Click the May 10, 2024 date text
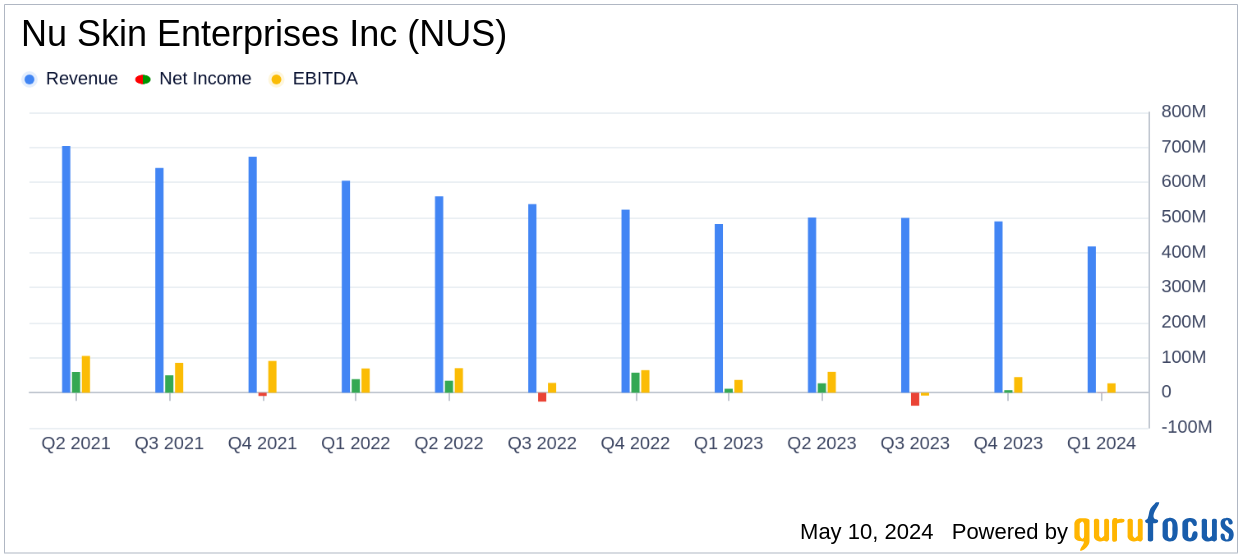Image resolution: width=1242 pixels, height=557 pixels. point(866,531)
